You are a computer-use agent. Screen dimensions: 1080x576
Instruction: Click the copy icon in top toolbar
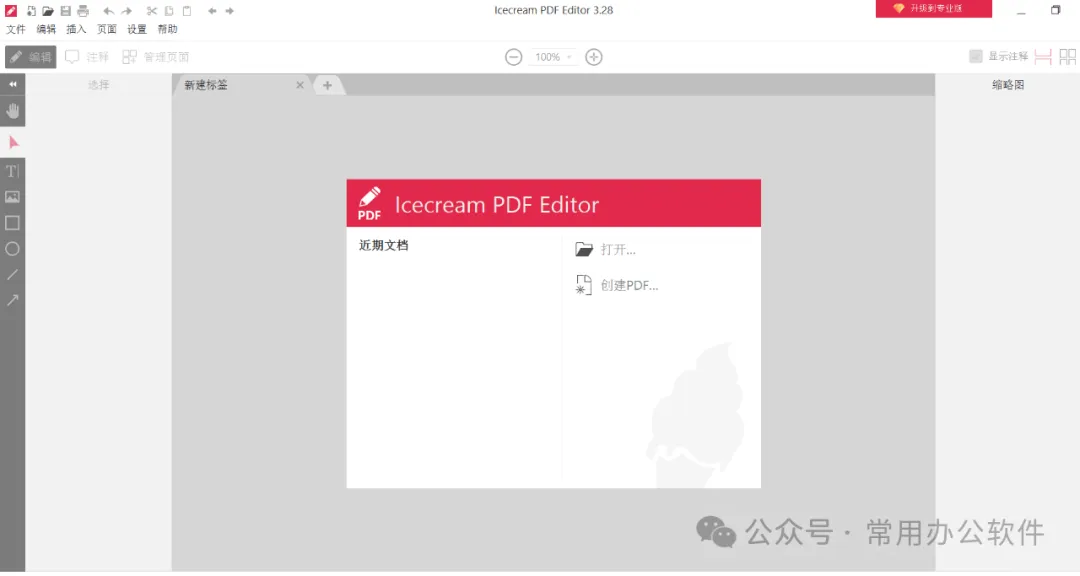coord(169,11)
